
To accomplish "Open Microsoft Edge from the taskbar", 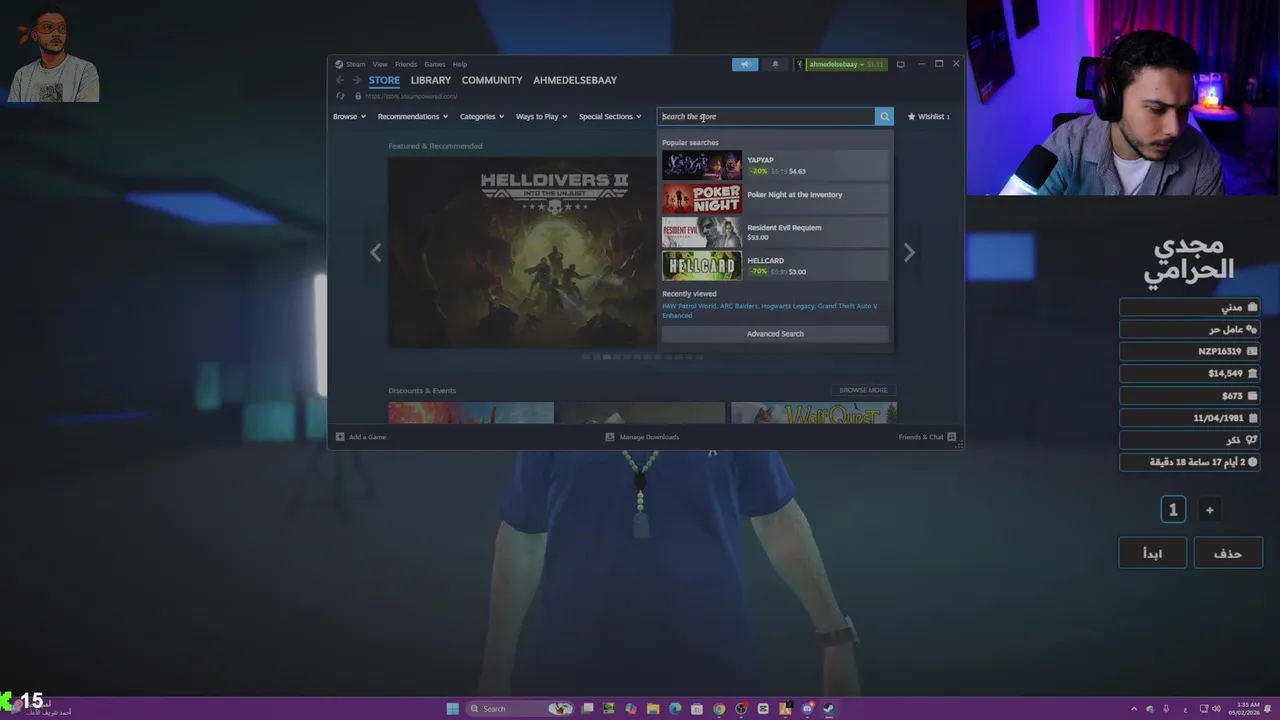I will [x=675, y=709].
